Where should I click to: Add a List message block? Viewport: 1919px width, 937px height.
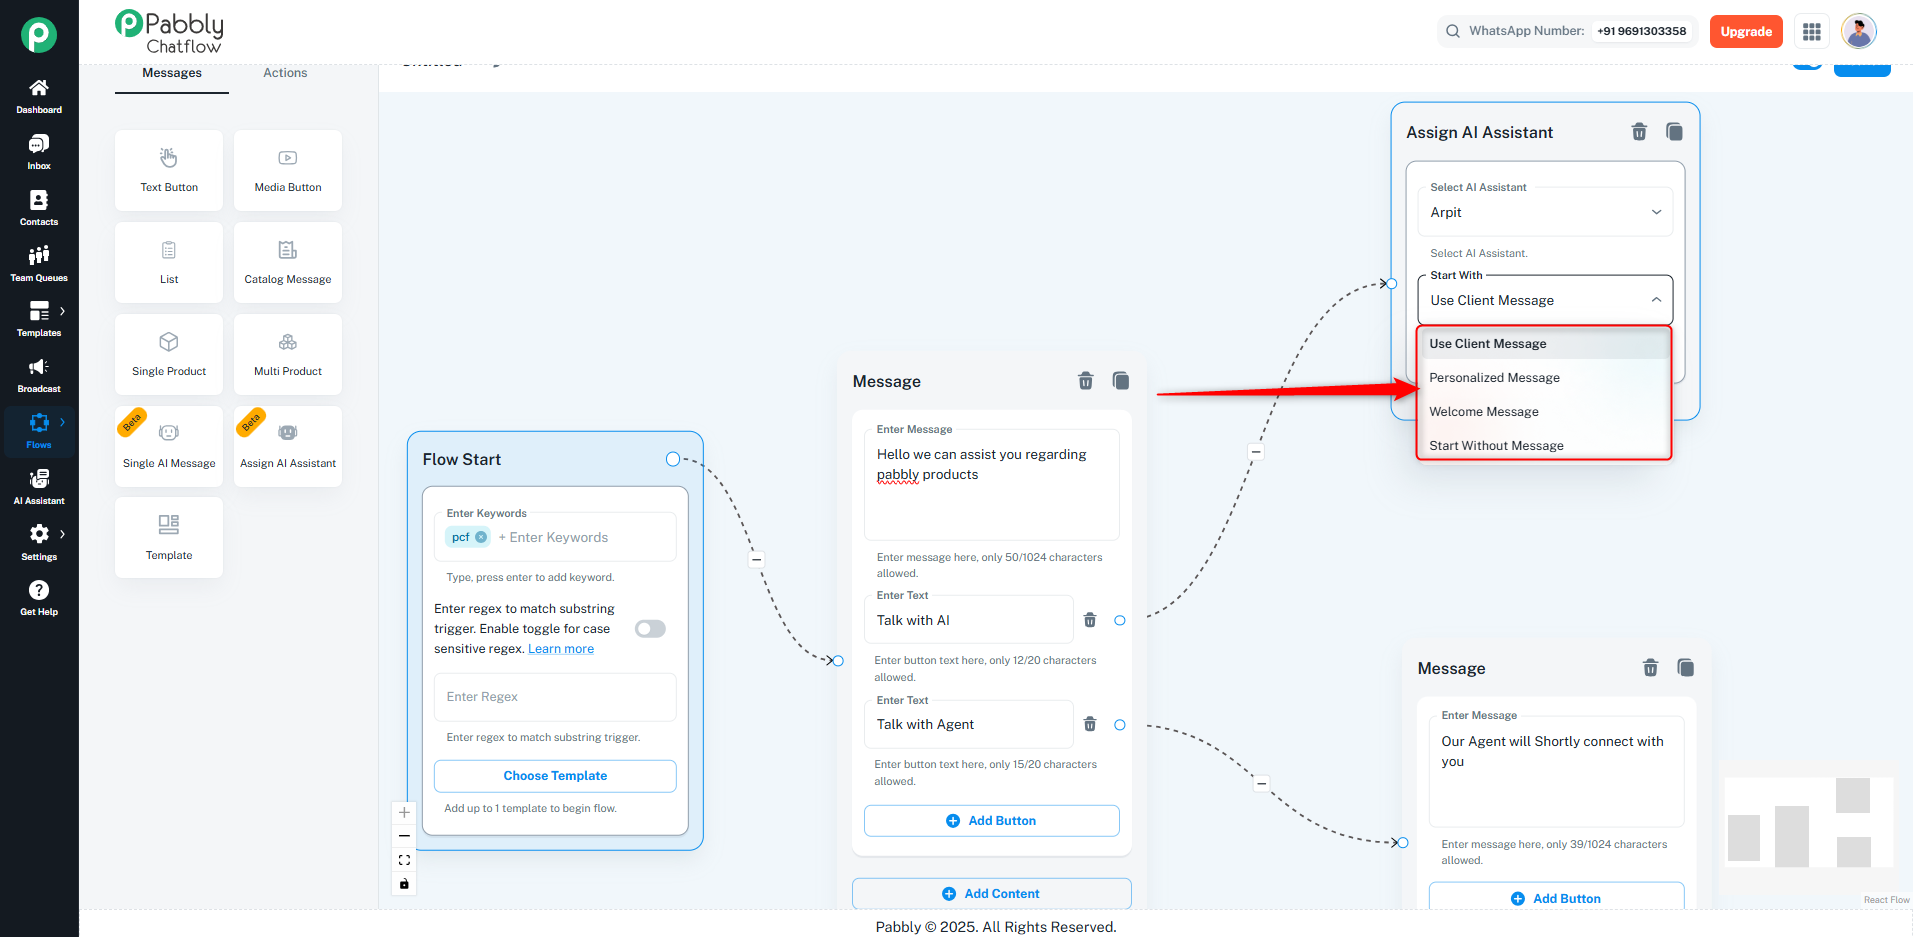tap(169, 262)
